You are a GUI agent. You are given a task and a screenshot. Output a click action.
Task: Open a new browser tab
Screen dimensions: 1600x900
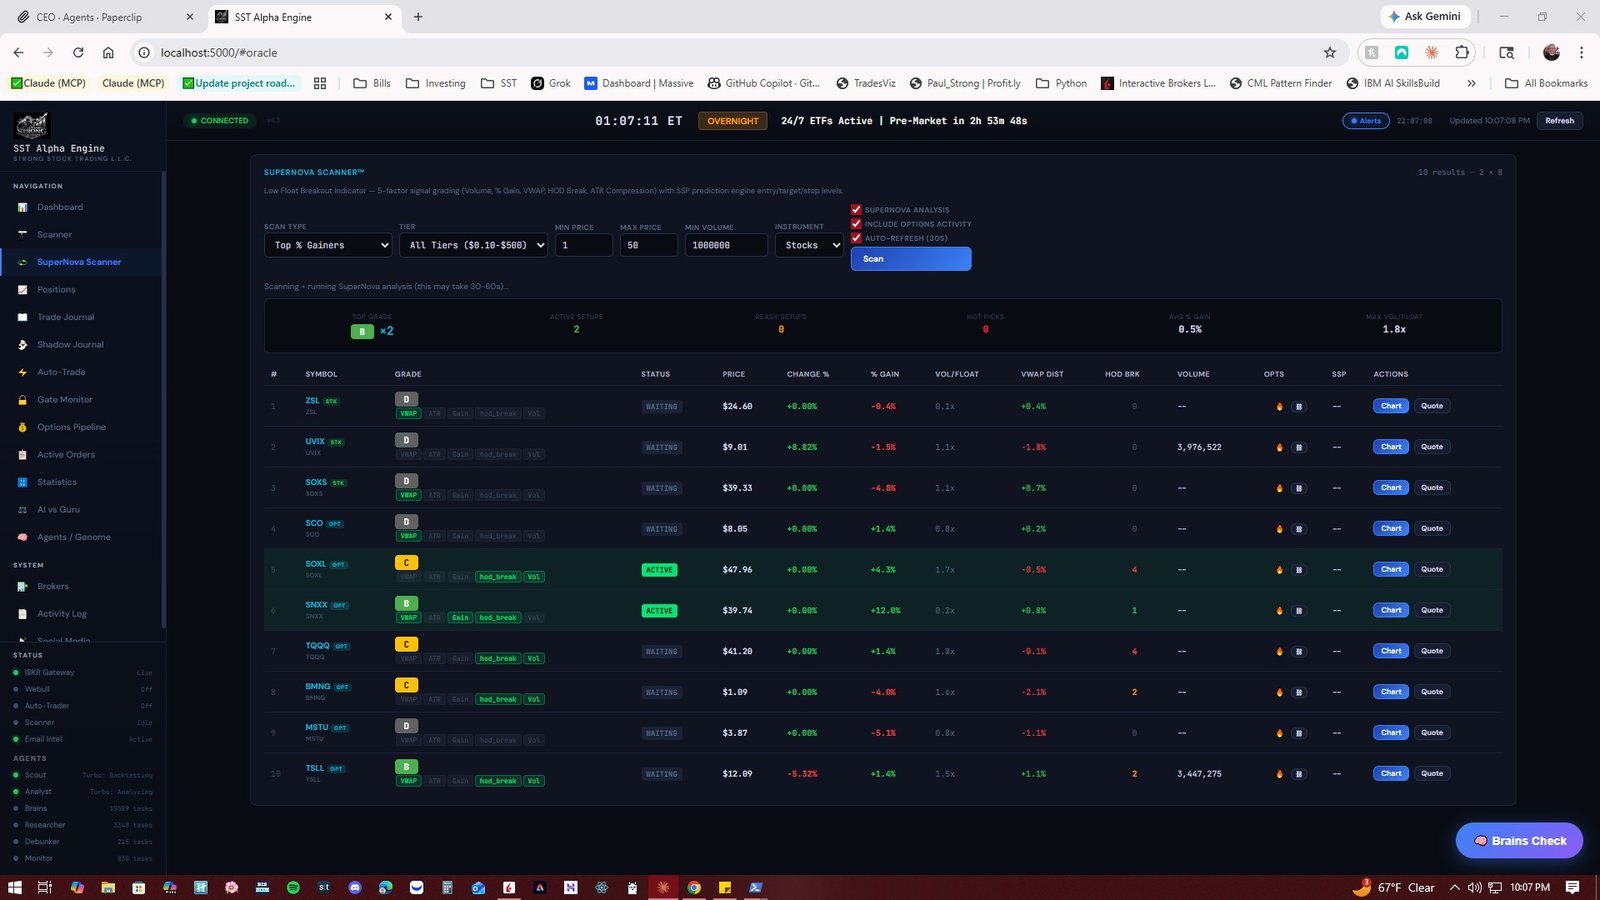click(418, 17)
